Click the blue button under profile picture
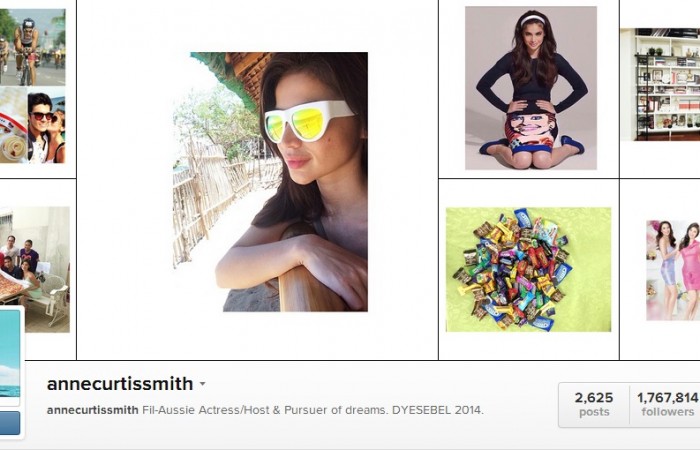700x450 pixels. pyautogui.click(x=10, y=423)
